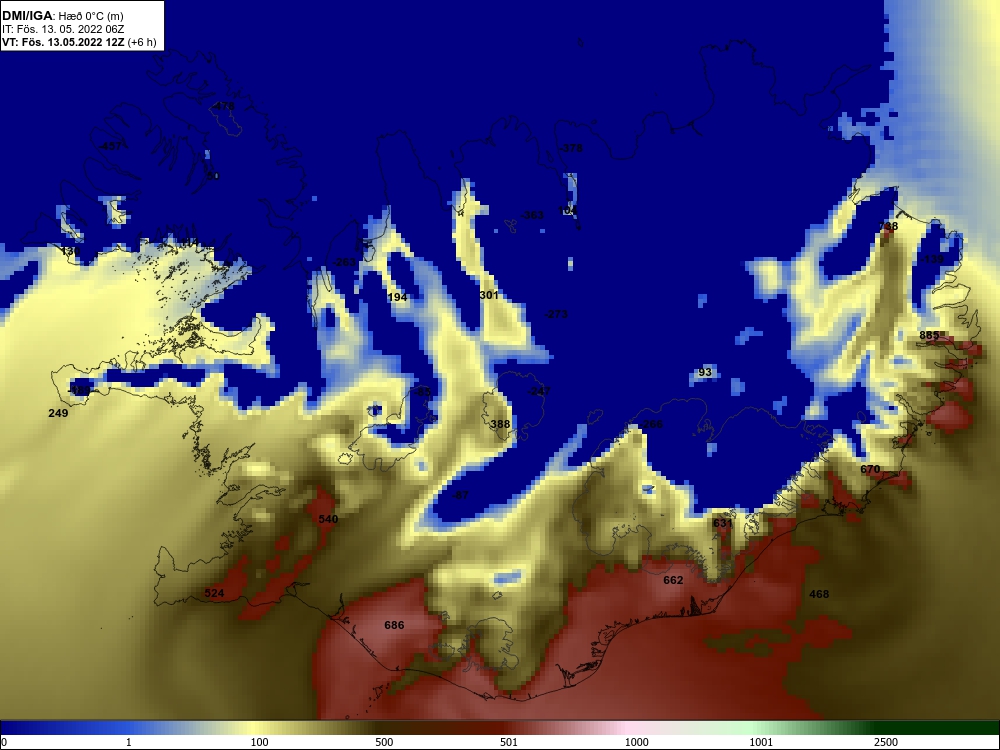Click the 2500 label on the color scale

[885, 742]
